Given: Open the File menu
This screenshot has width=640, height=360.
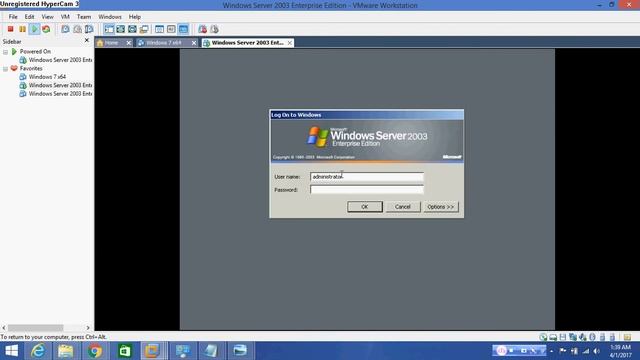Looking at the screenshot, I should coord(13,17).
